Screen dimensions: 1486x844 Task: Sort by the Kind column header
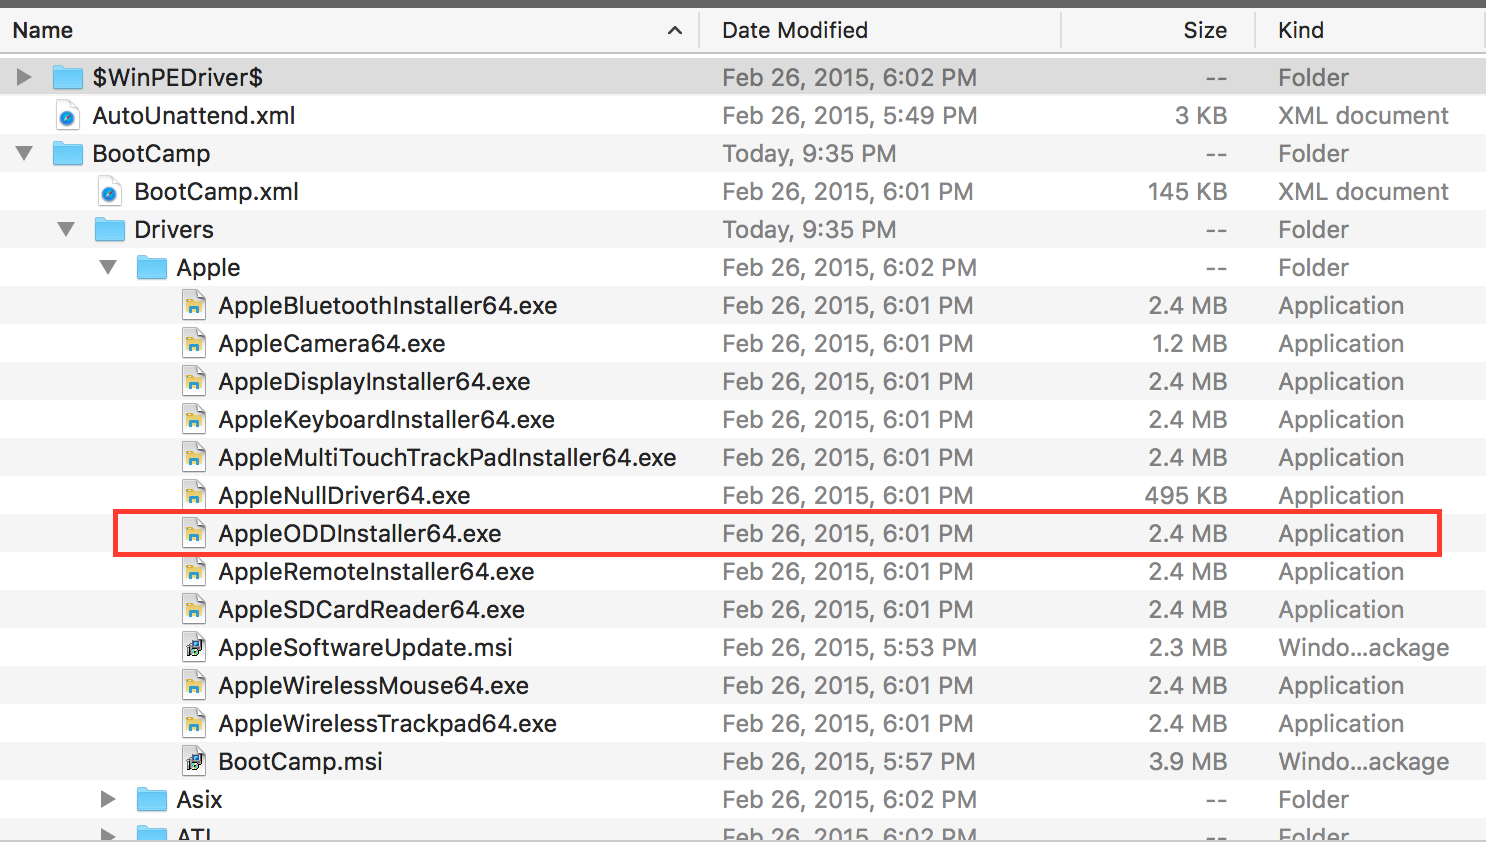point(1370,30)
